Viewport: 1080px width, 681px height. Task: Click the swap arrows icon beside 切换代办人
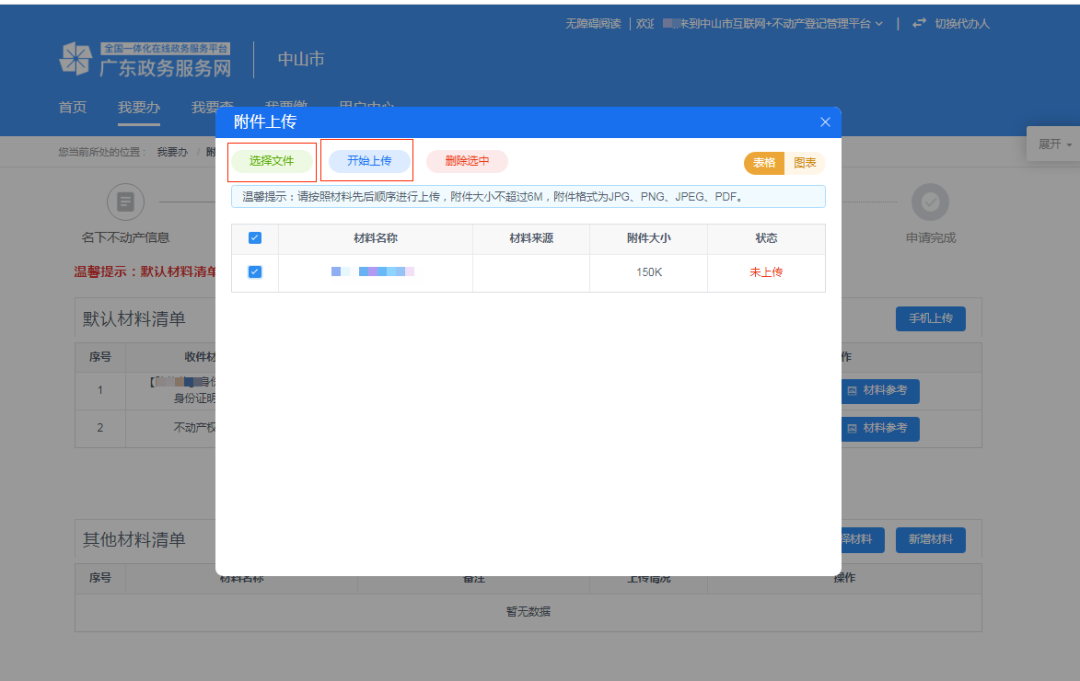[919, 22]
